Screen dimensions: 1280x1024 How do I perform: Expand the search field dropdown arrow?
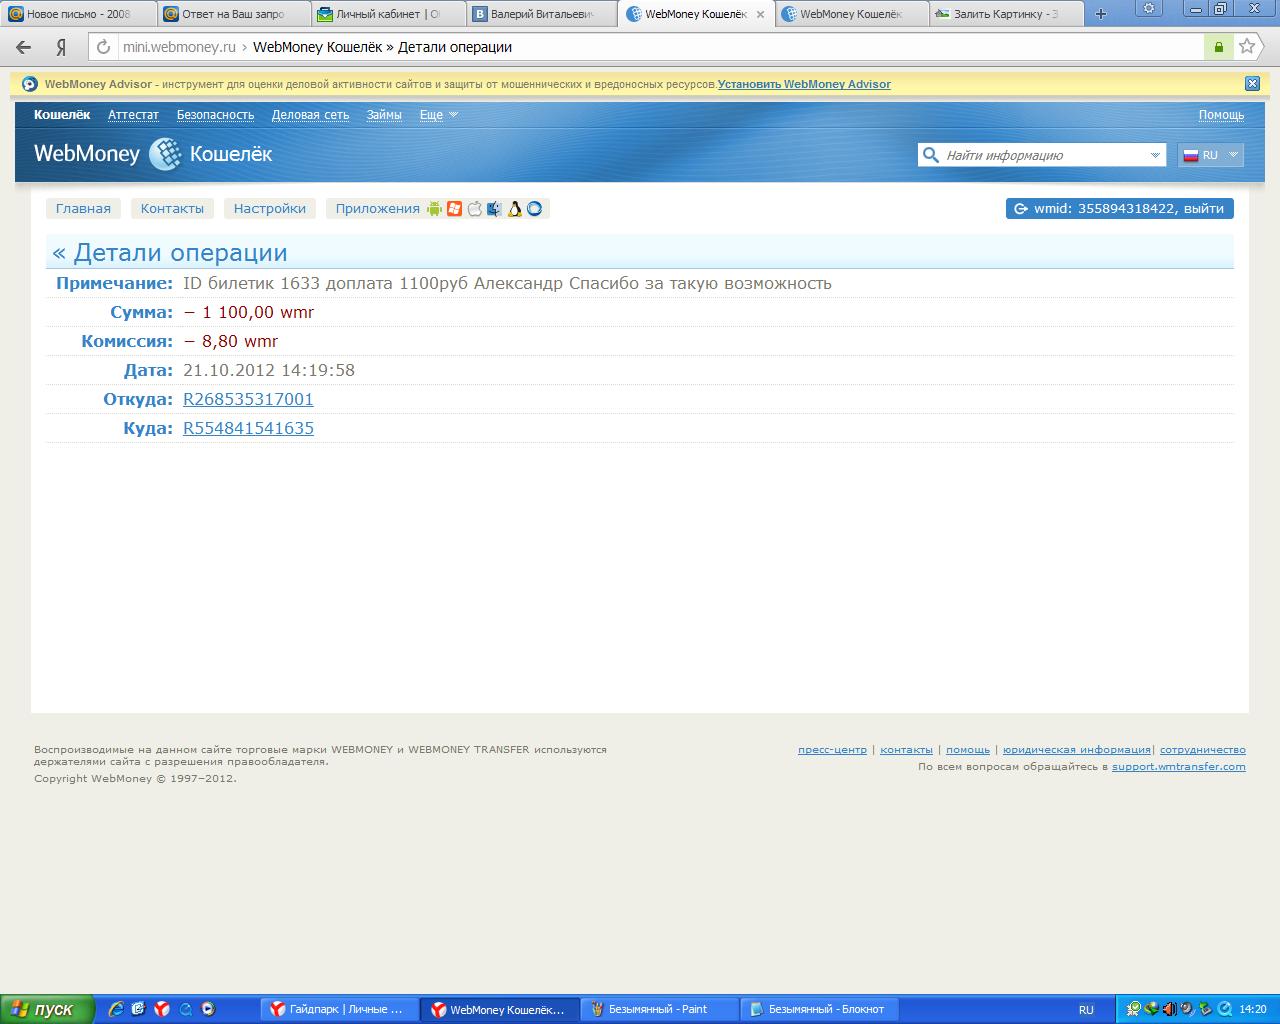point(1155,155)
